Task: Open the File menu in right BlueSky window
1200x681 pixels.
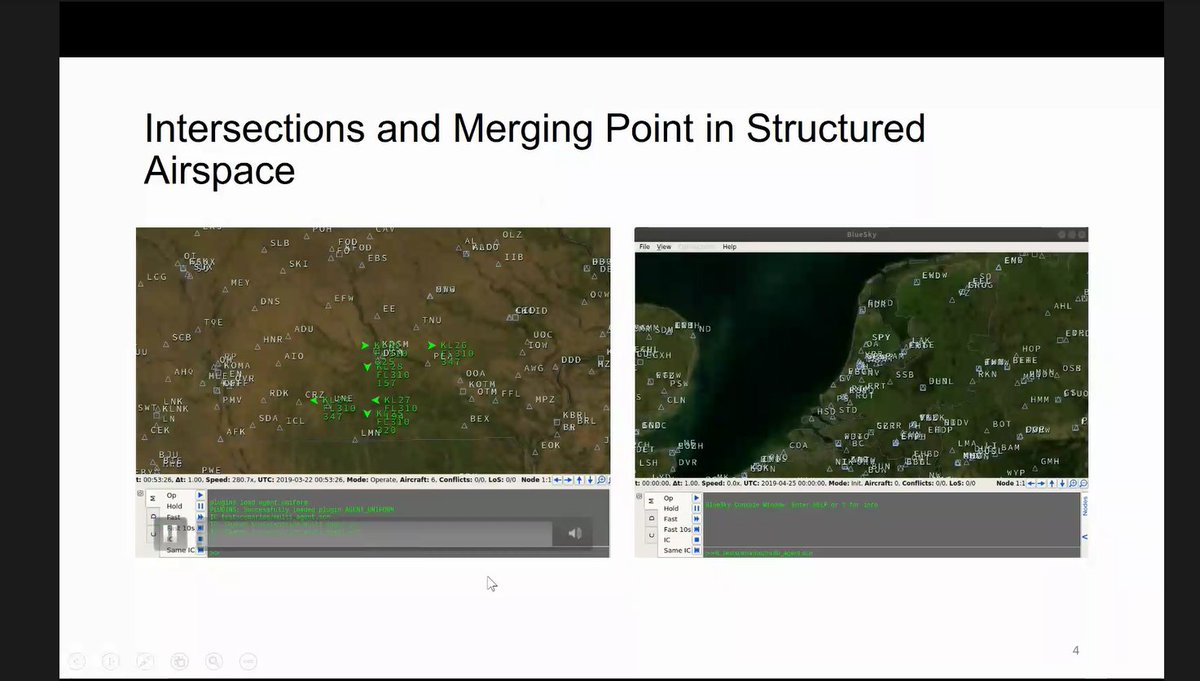Action: [x=645, y=246]
